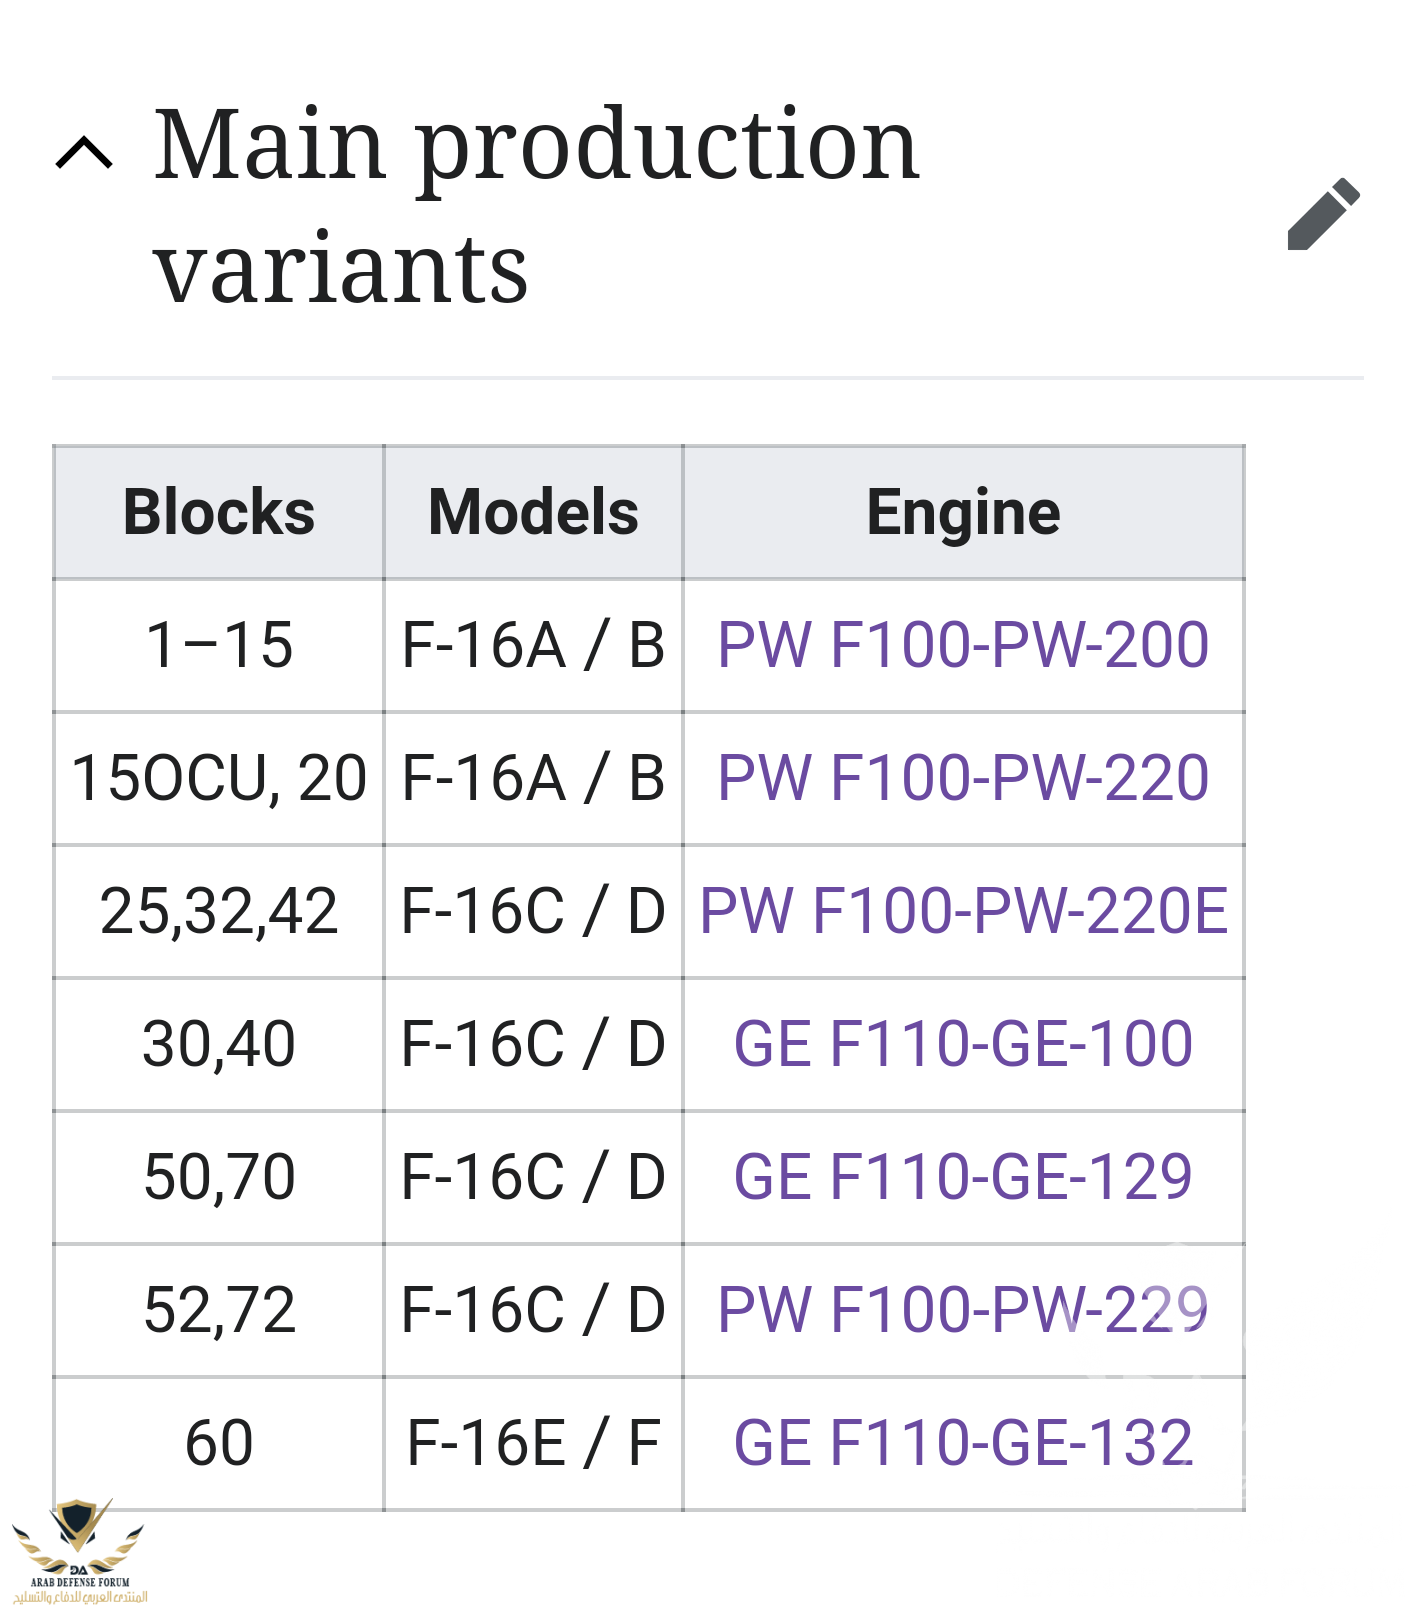Click the Models column header

click(x=533, y=512)
